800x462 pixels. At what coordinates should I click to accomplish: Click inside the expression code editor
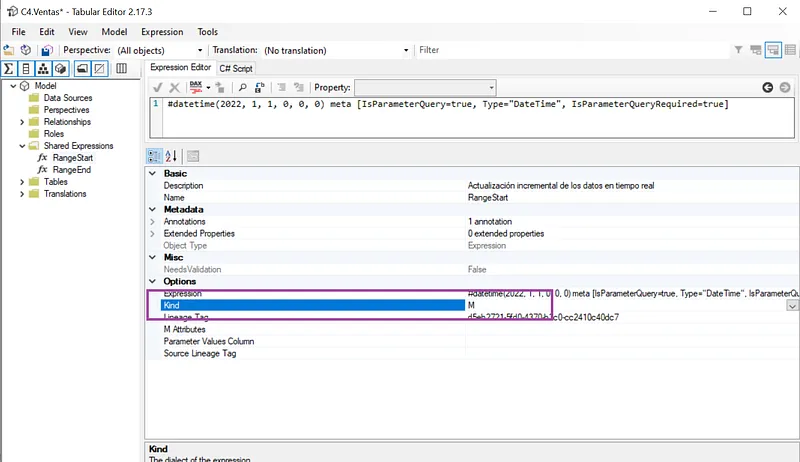click(478, 118)
